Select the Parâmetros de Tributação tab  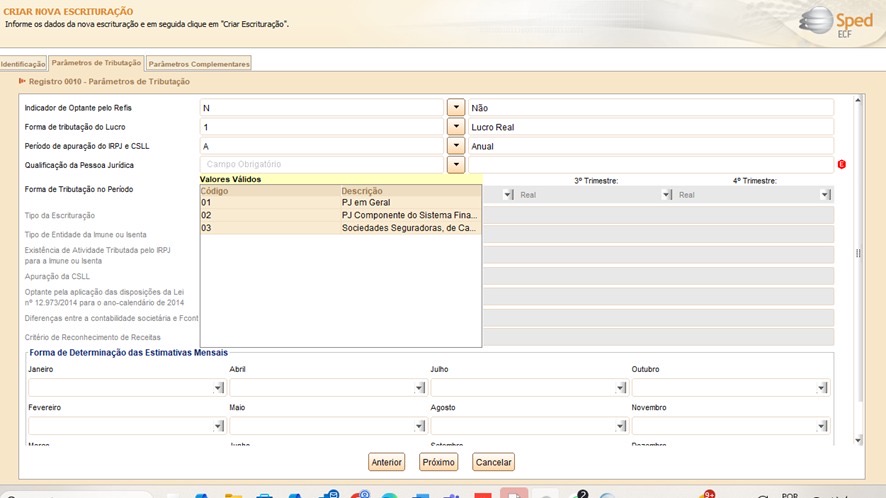(96, 63)
